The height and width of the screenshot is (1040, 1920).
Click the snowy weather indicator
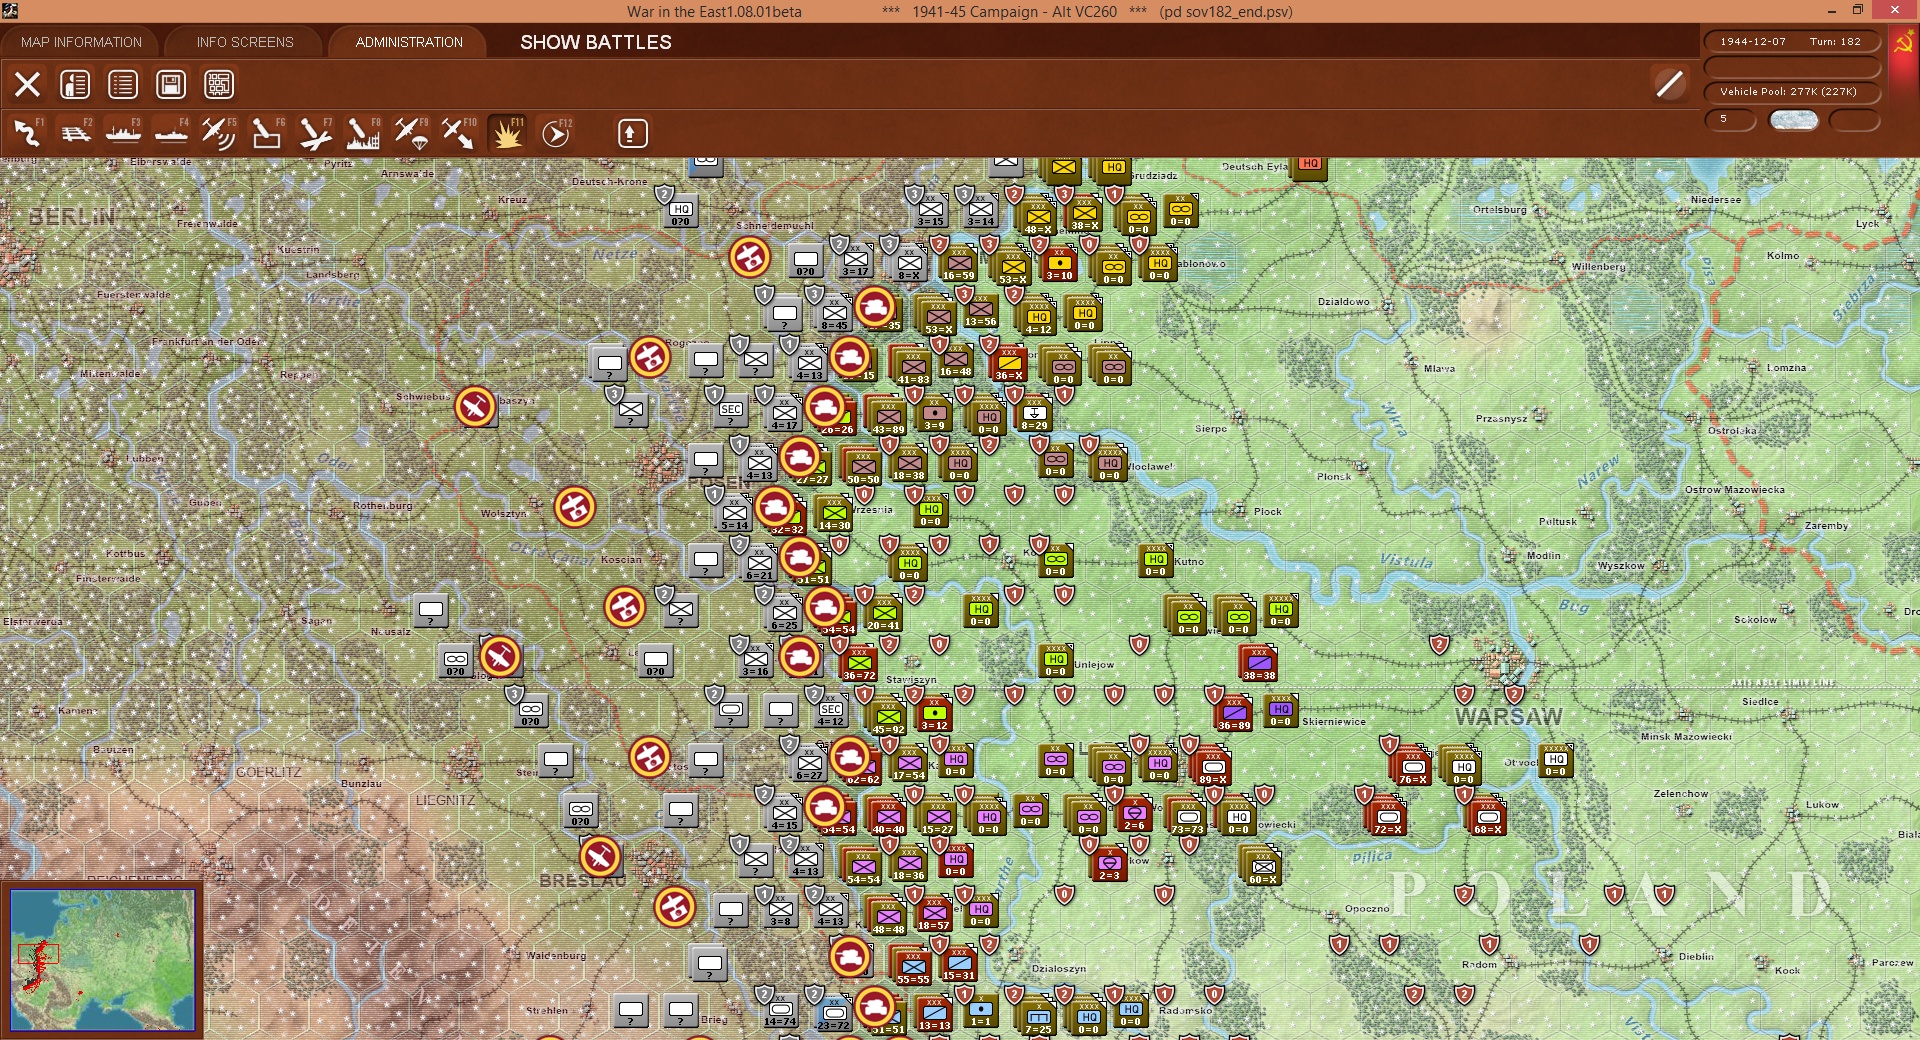click(x=1793, y=120)
